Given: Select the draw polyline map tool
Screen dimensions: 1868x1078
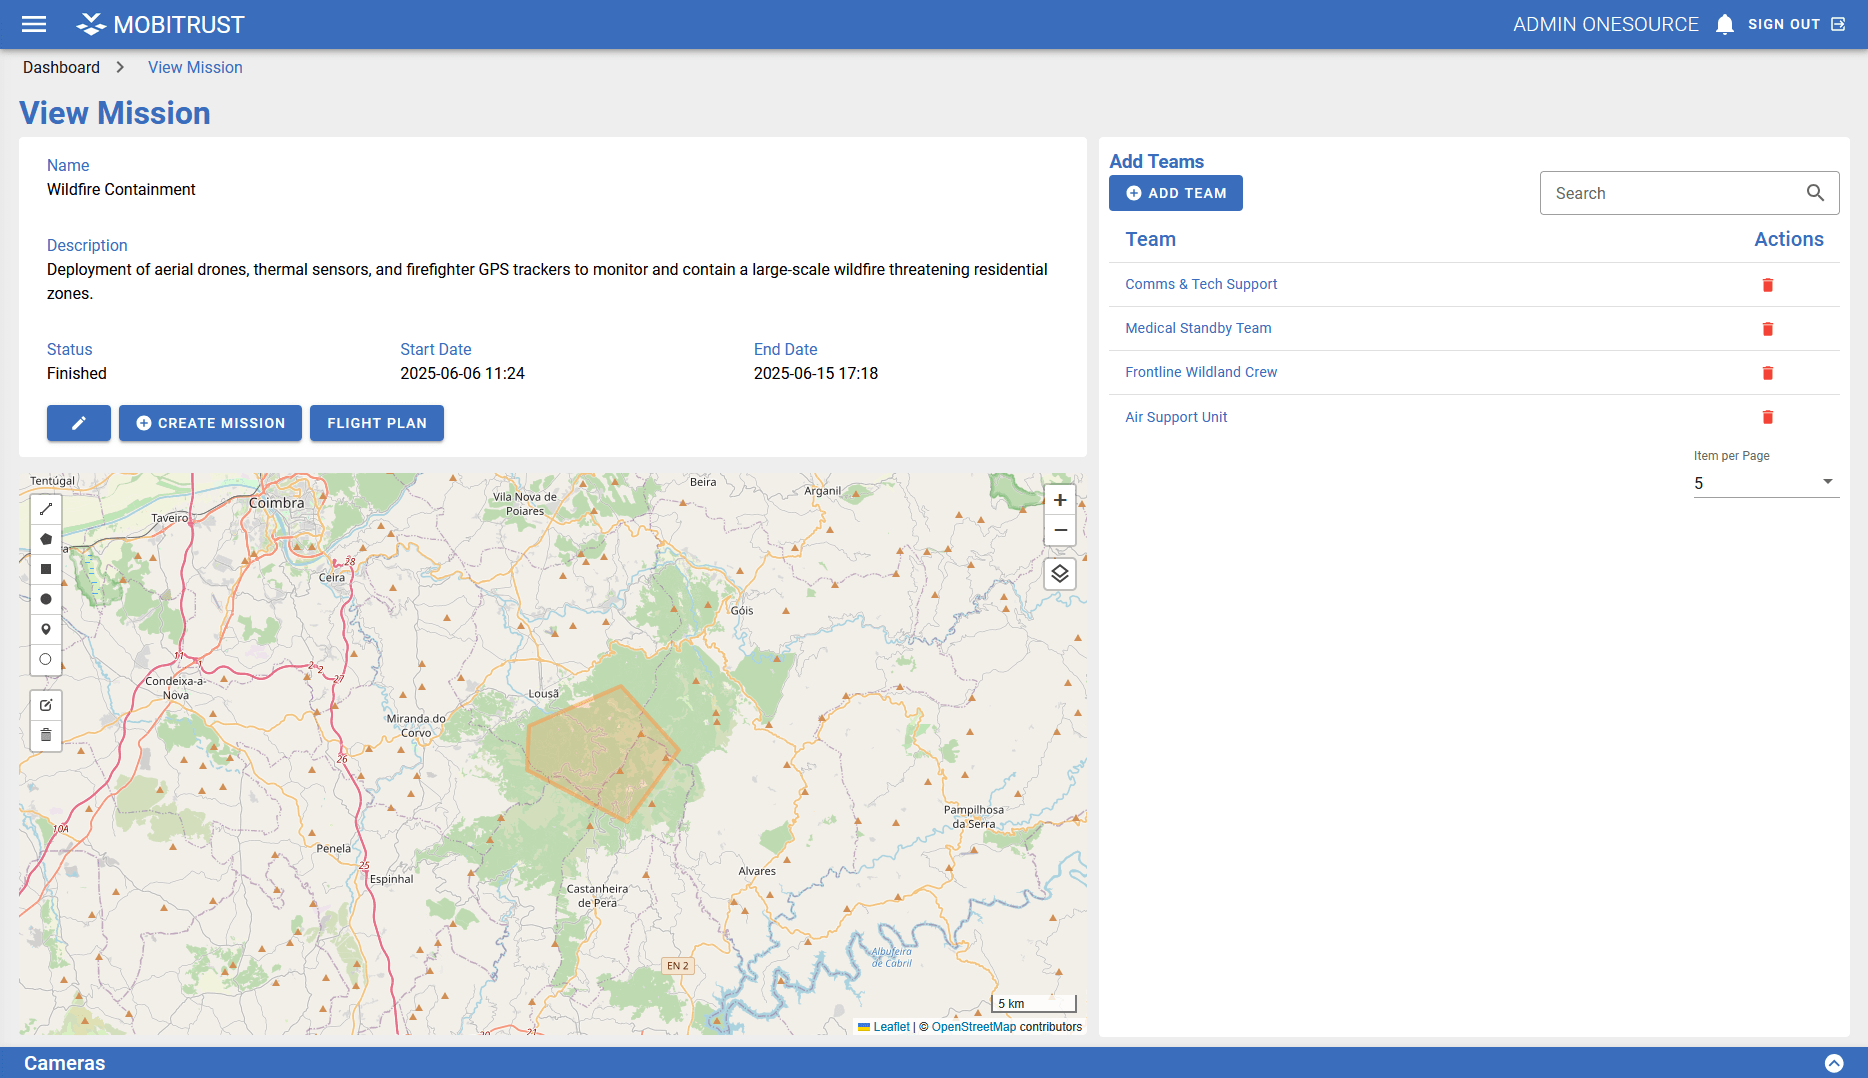Looking at the screenshot, I should click(x=46, y=509).
